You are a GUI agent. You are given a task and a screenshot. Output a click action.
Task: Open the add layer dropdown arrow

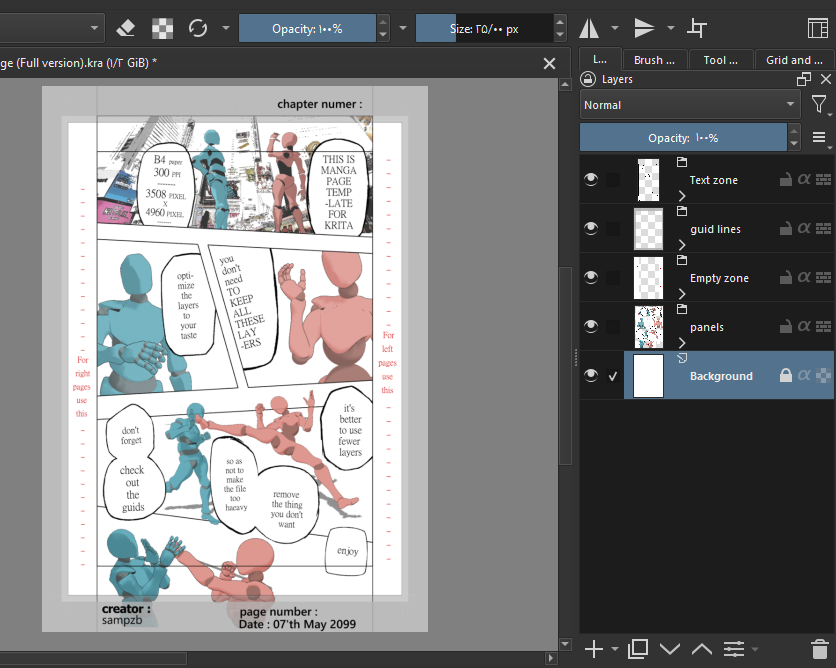[615, 649]
